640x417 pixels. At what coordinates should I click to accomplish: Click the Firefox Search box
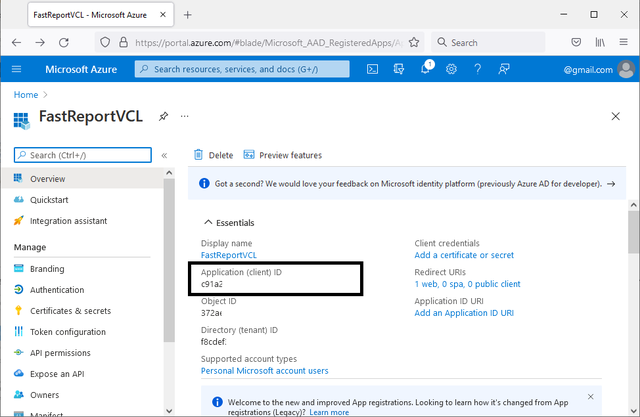(488, 42)
